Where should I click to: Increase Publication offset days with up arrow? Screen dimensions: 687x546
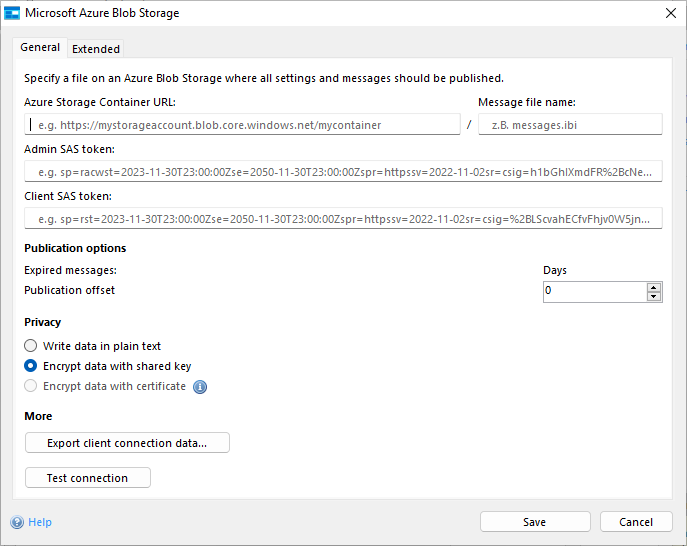654,287
